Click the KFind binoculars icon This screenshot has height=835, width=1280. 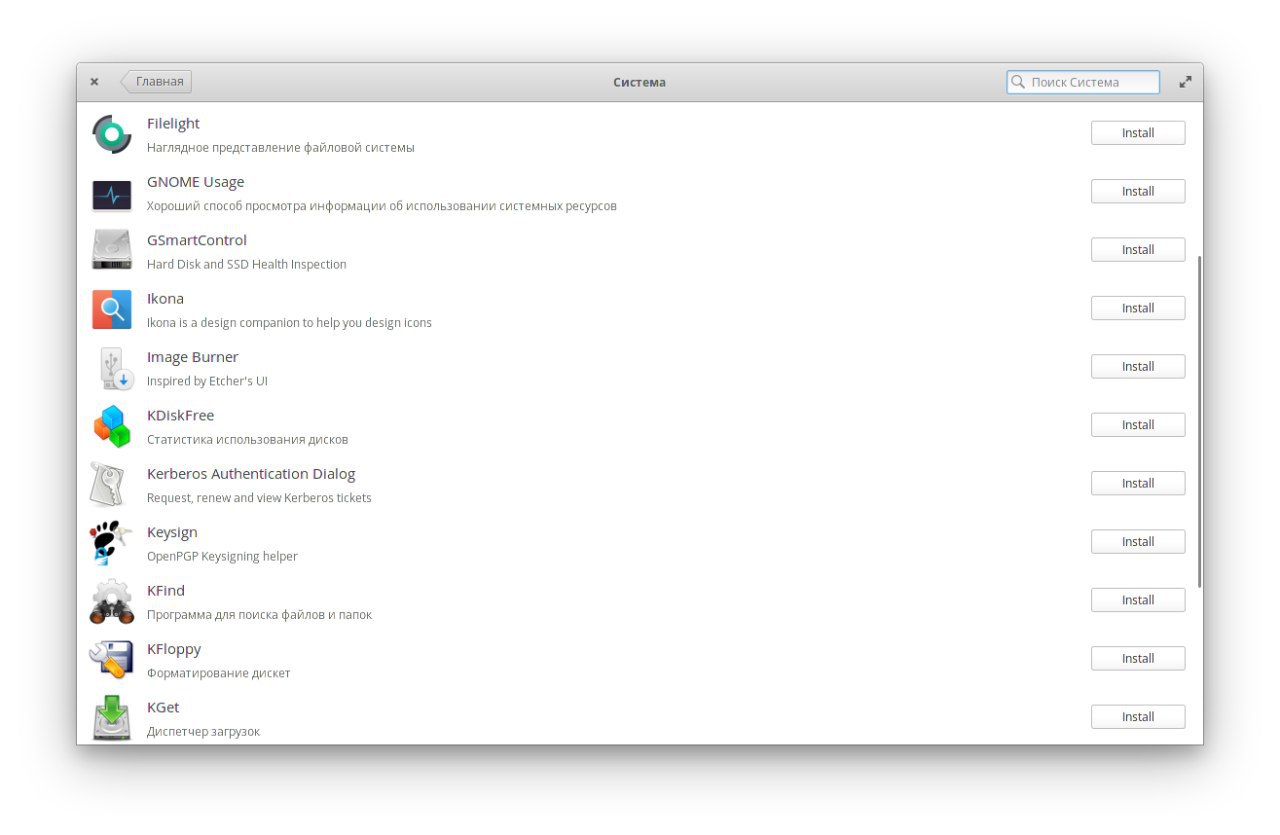coord(112,602)
